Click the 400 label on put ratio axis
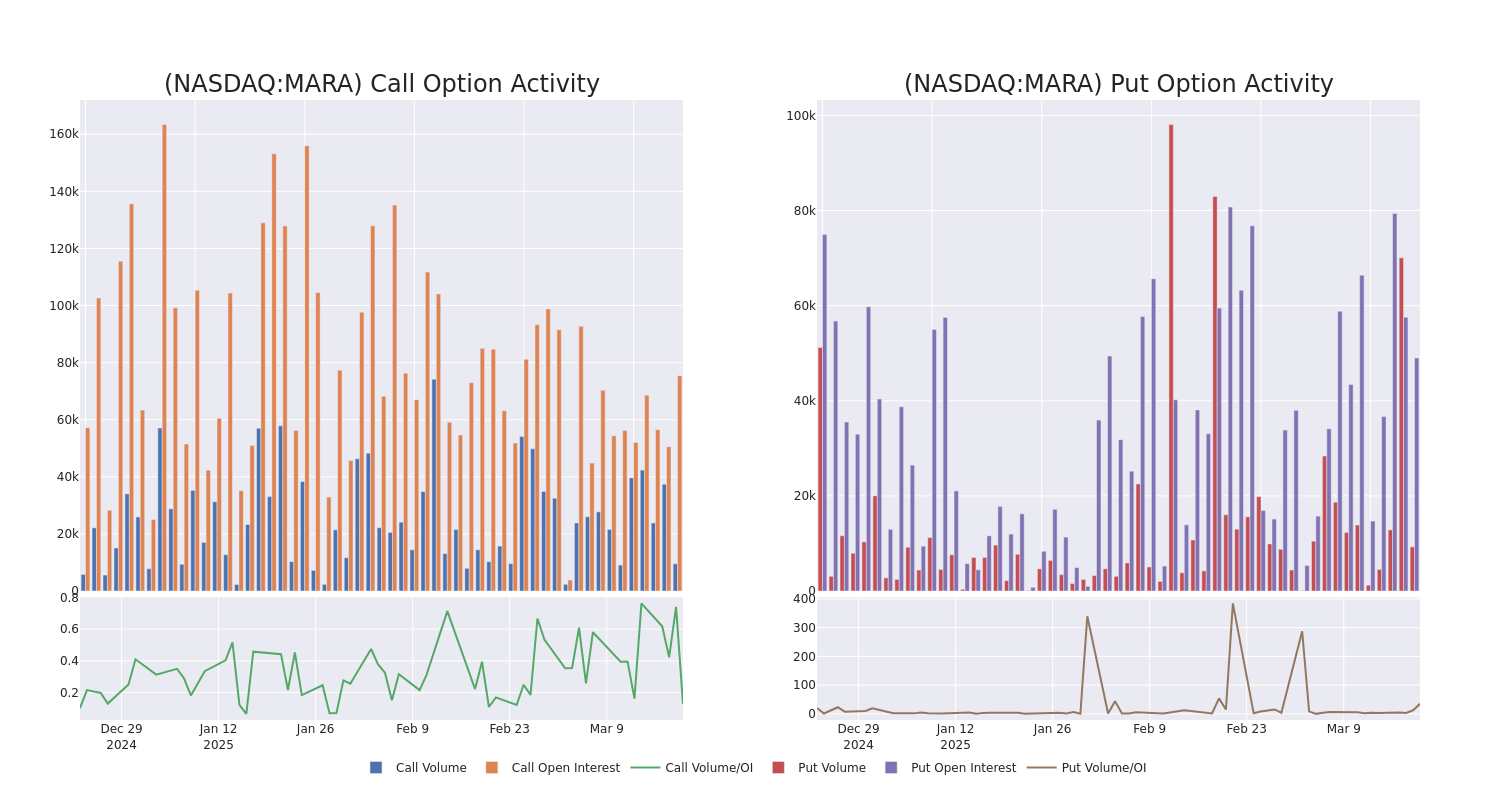Image resolution: width=1500 pixels, height=800 pixels. [805, 599]
